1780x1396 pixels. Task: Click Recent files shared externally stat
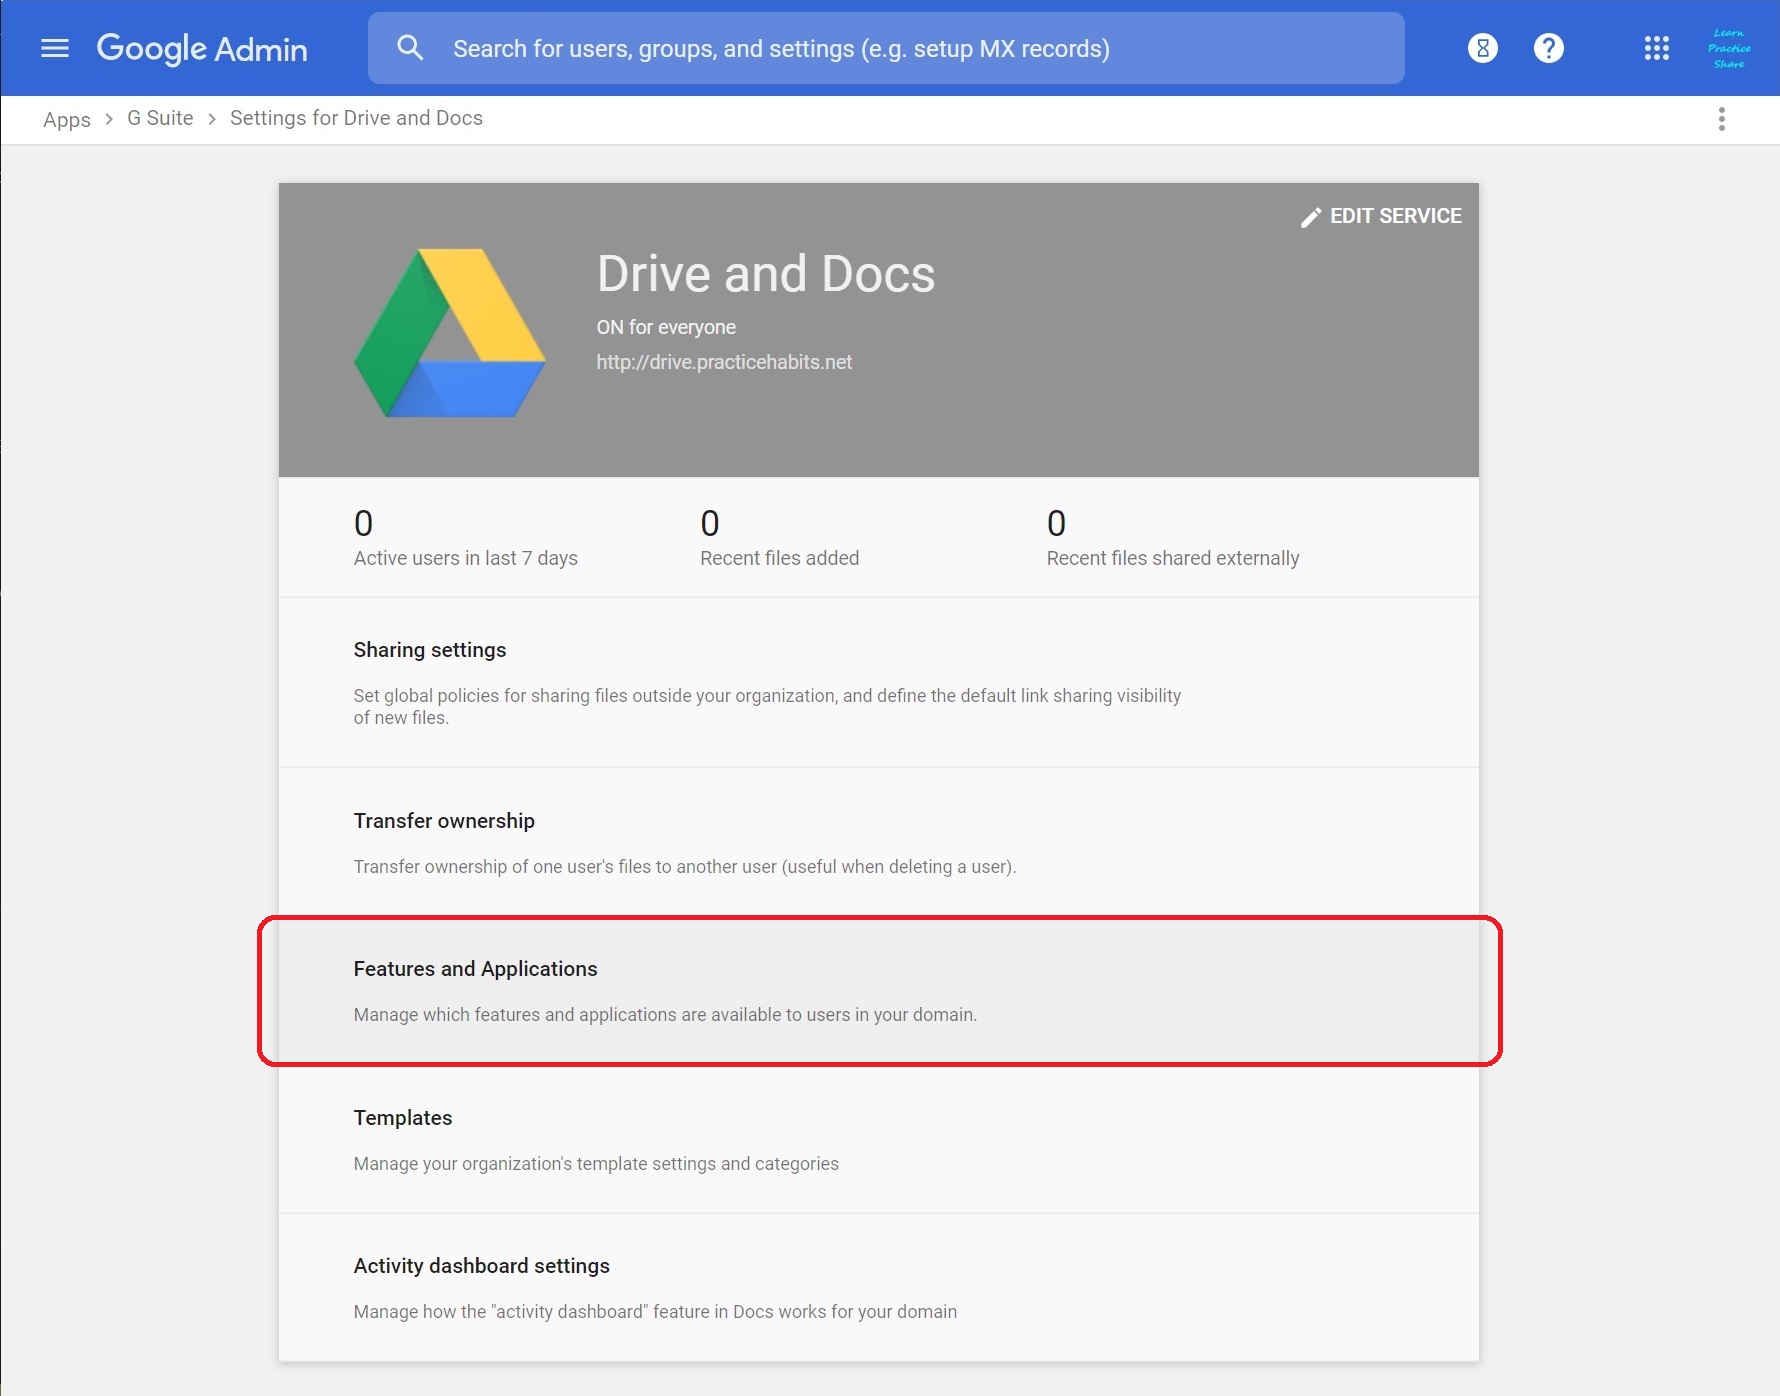pyautogui.click(x=1172, y=538)
